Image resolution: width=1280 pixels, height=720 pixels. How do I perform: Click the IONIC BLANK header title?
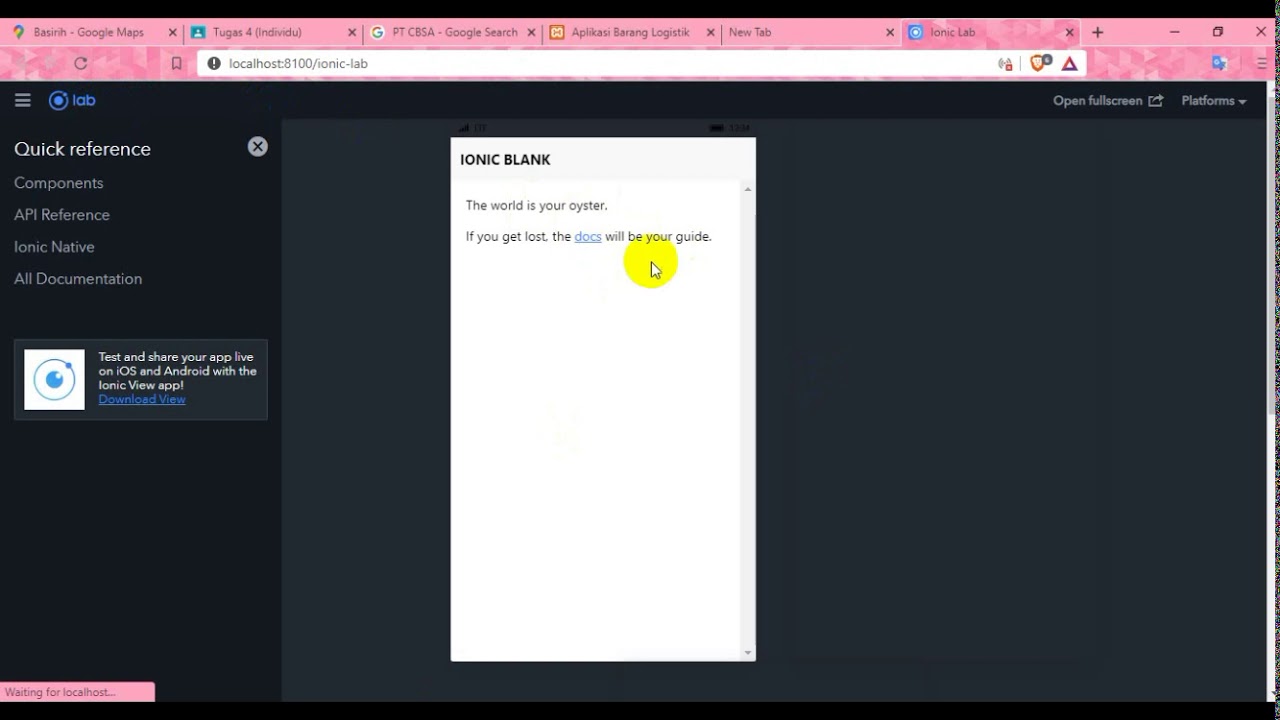(505, 159)
